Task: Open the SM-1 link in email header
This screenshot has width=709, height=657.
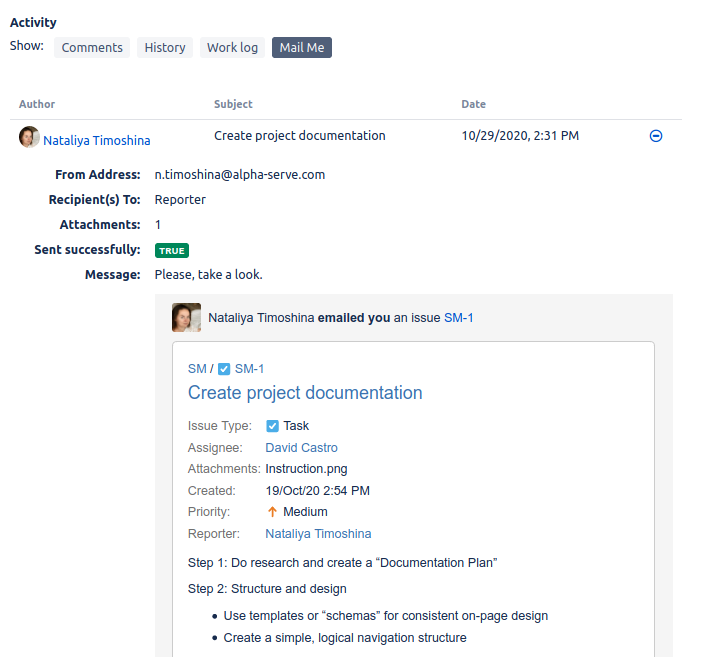Action: pos(458,318)
